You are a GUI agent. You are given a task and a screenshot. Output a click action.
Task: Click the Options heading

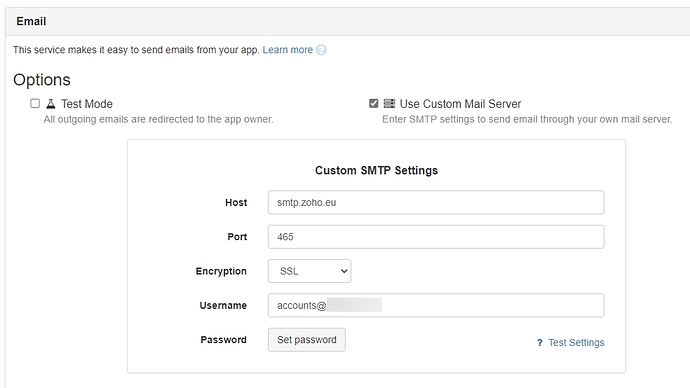point(42,80)
